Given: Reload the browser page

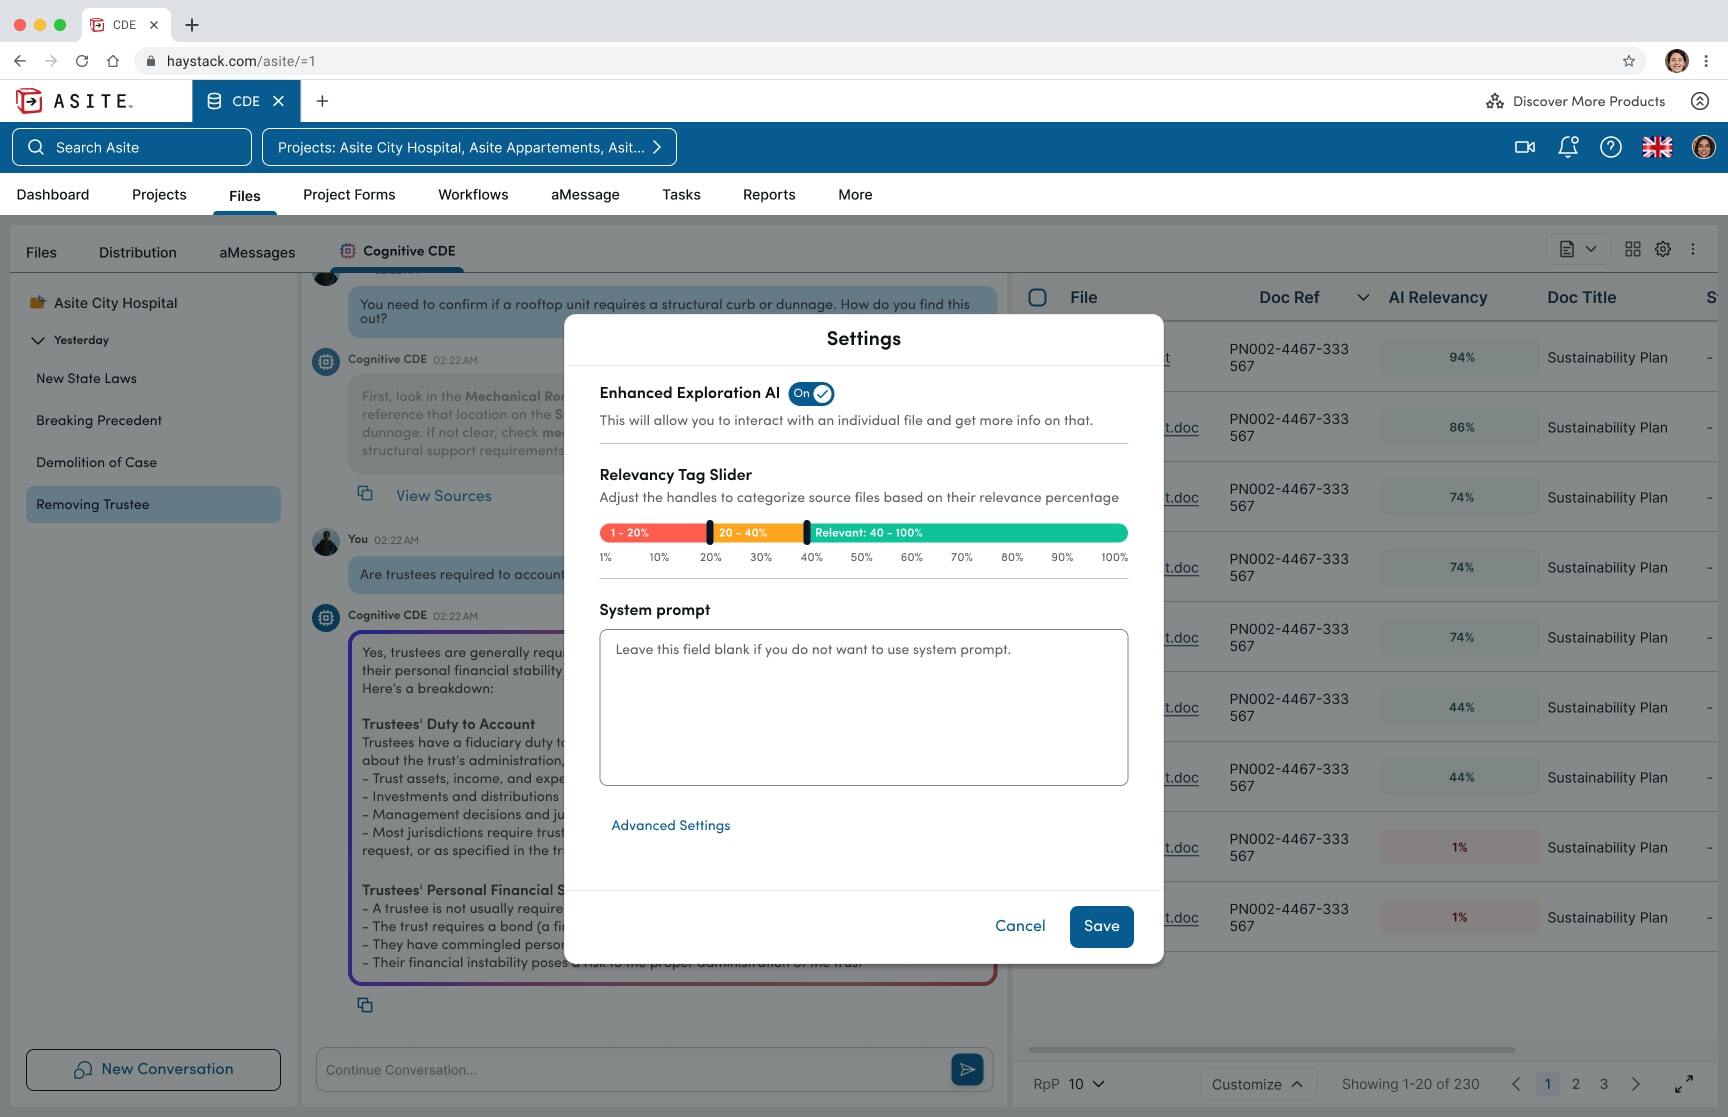Looking at the screenshot, I should (82, 61).
